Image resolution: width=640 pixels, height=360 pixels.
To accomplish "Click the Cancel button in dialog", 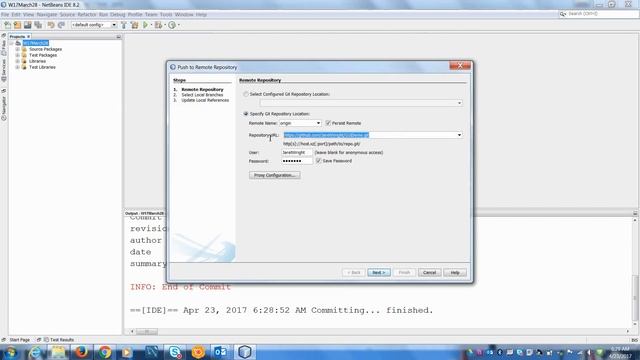I will pos(429,272).
